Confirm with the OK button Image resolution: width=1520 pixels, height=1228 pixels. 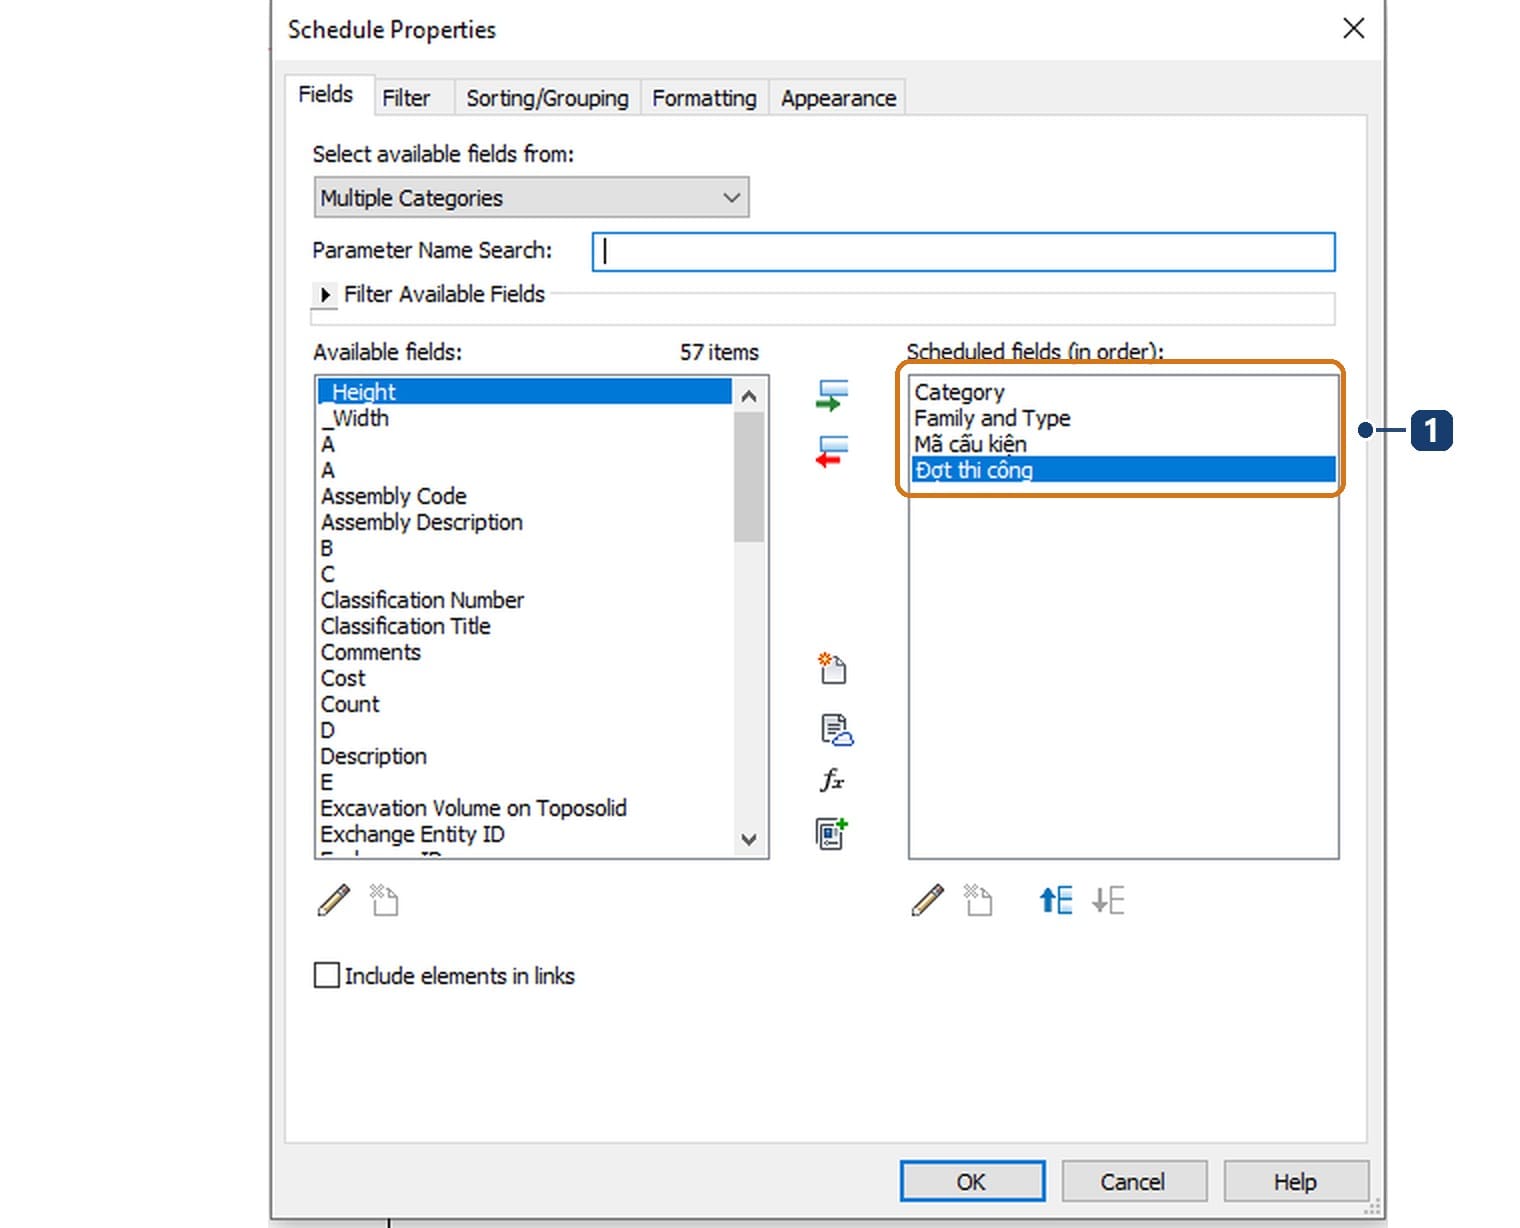click(x=972, y=1181)
